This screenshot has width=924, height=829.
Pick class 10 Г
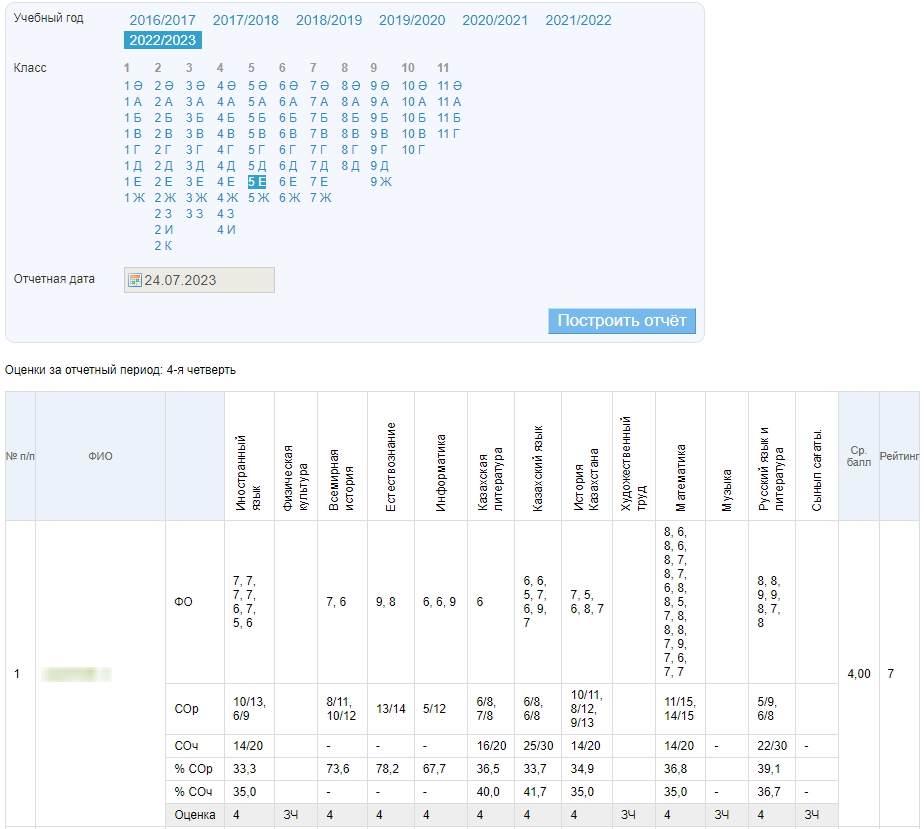coord(414,150)
